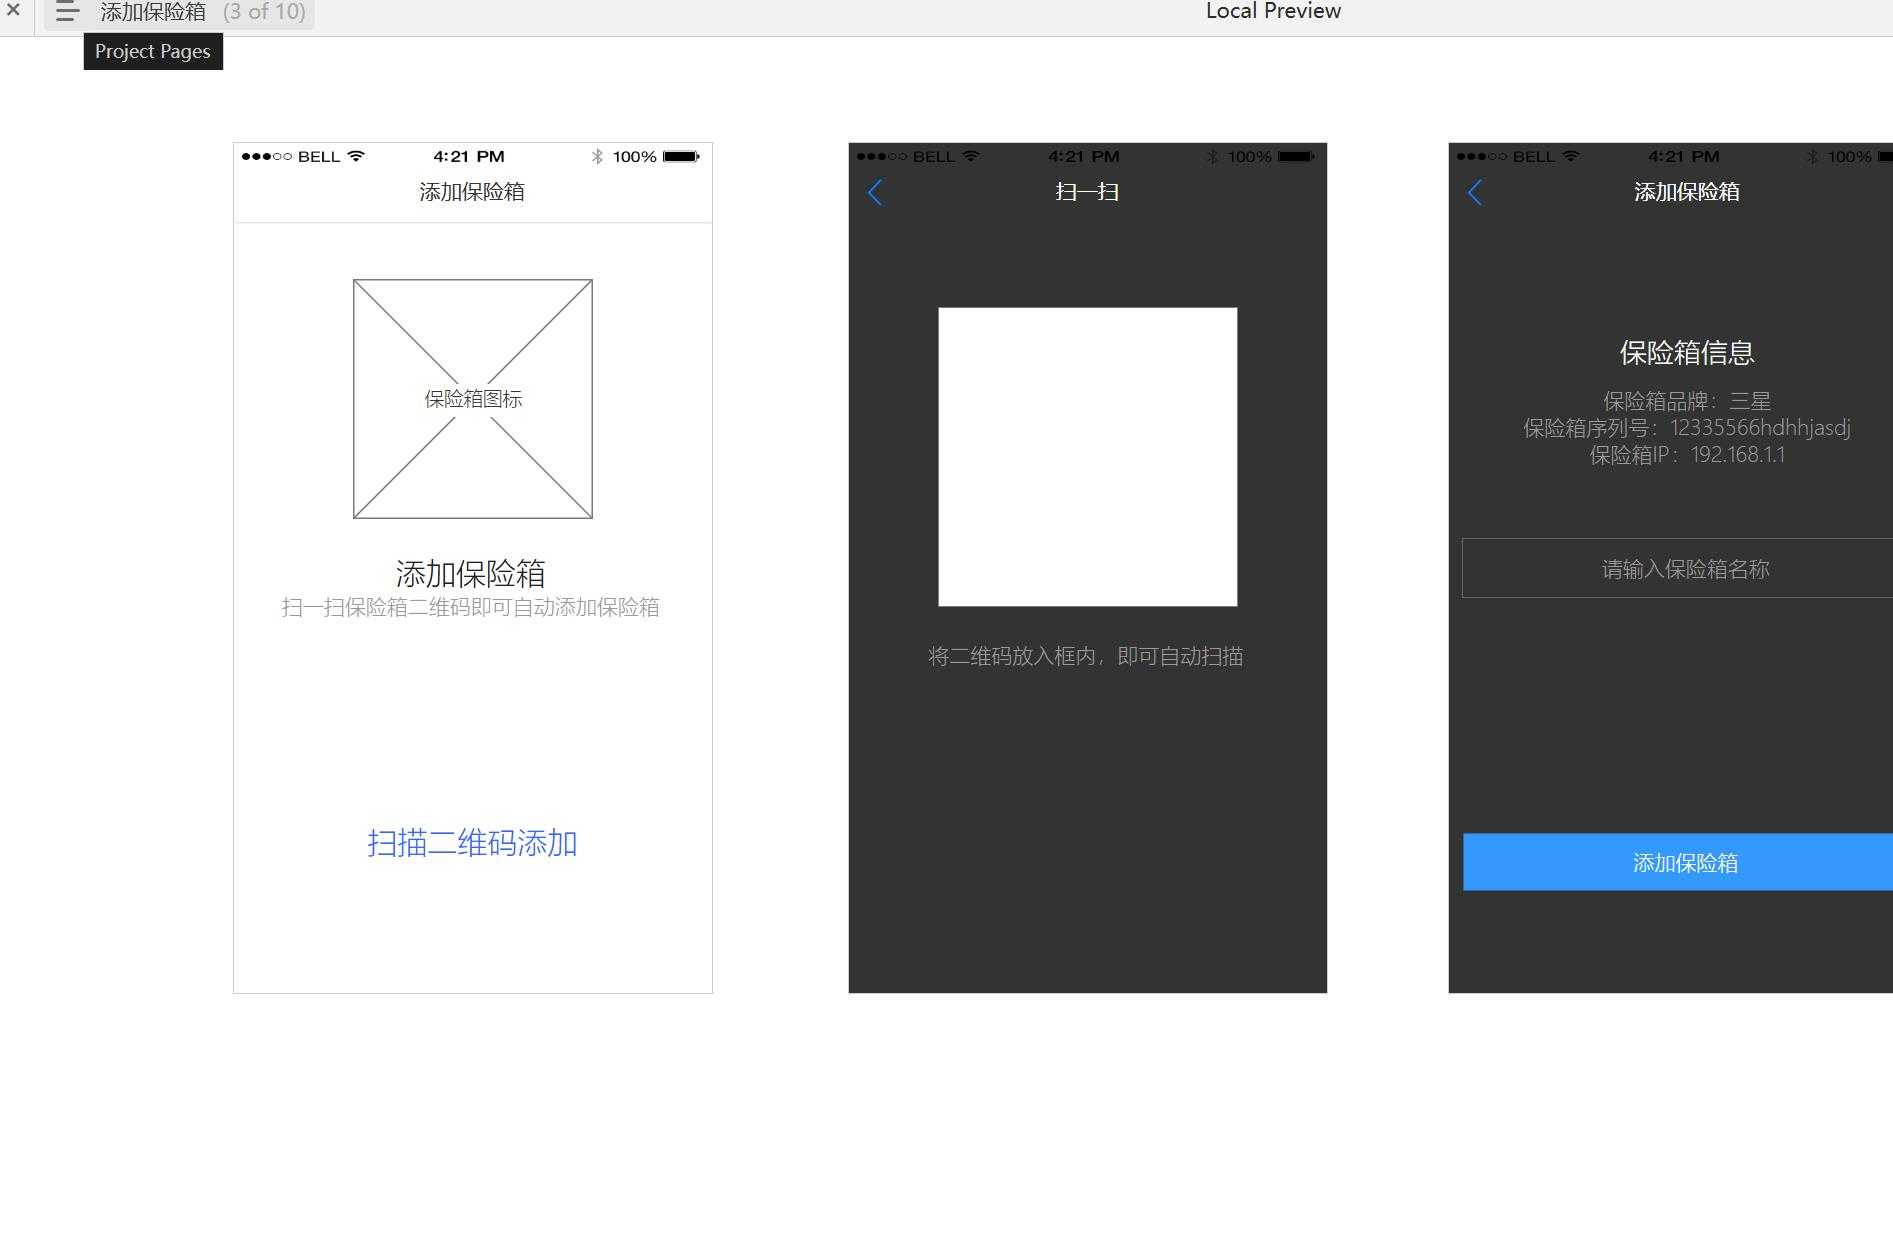Click the Local Preview label
Screen dimensions: 1893x1245
coord(1272,12)
